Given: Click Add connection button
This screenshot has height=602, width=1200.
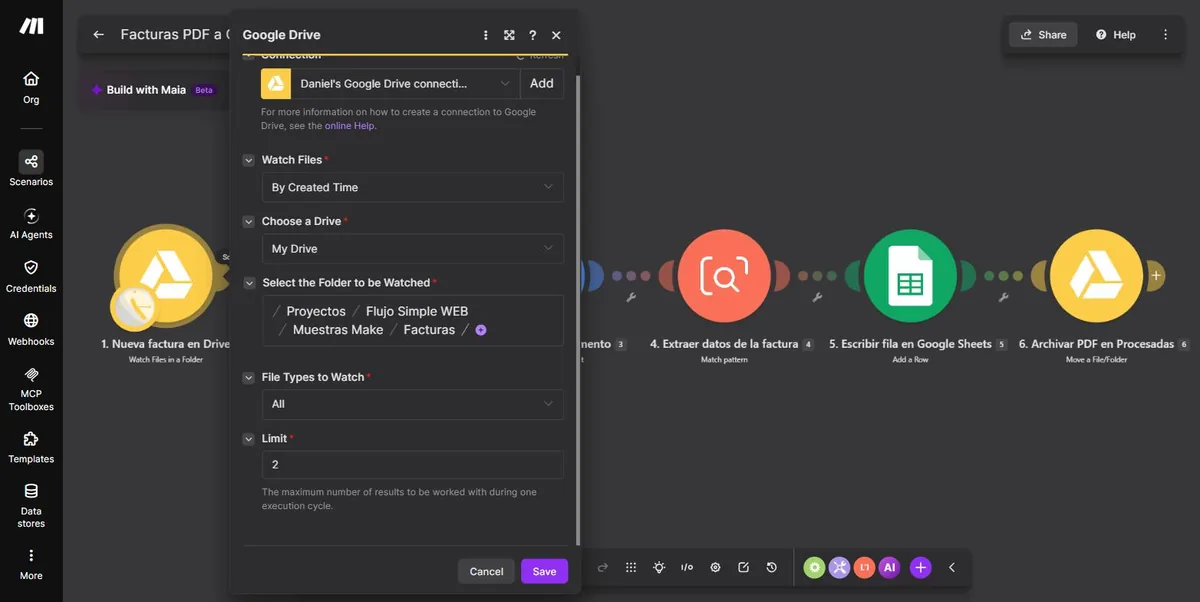Looking at the screenshot, I should 542,84.
